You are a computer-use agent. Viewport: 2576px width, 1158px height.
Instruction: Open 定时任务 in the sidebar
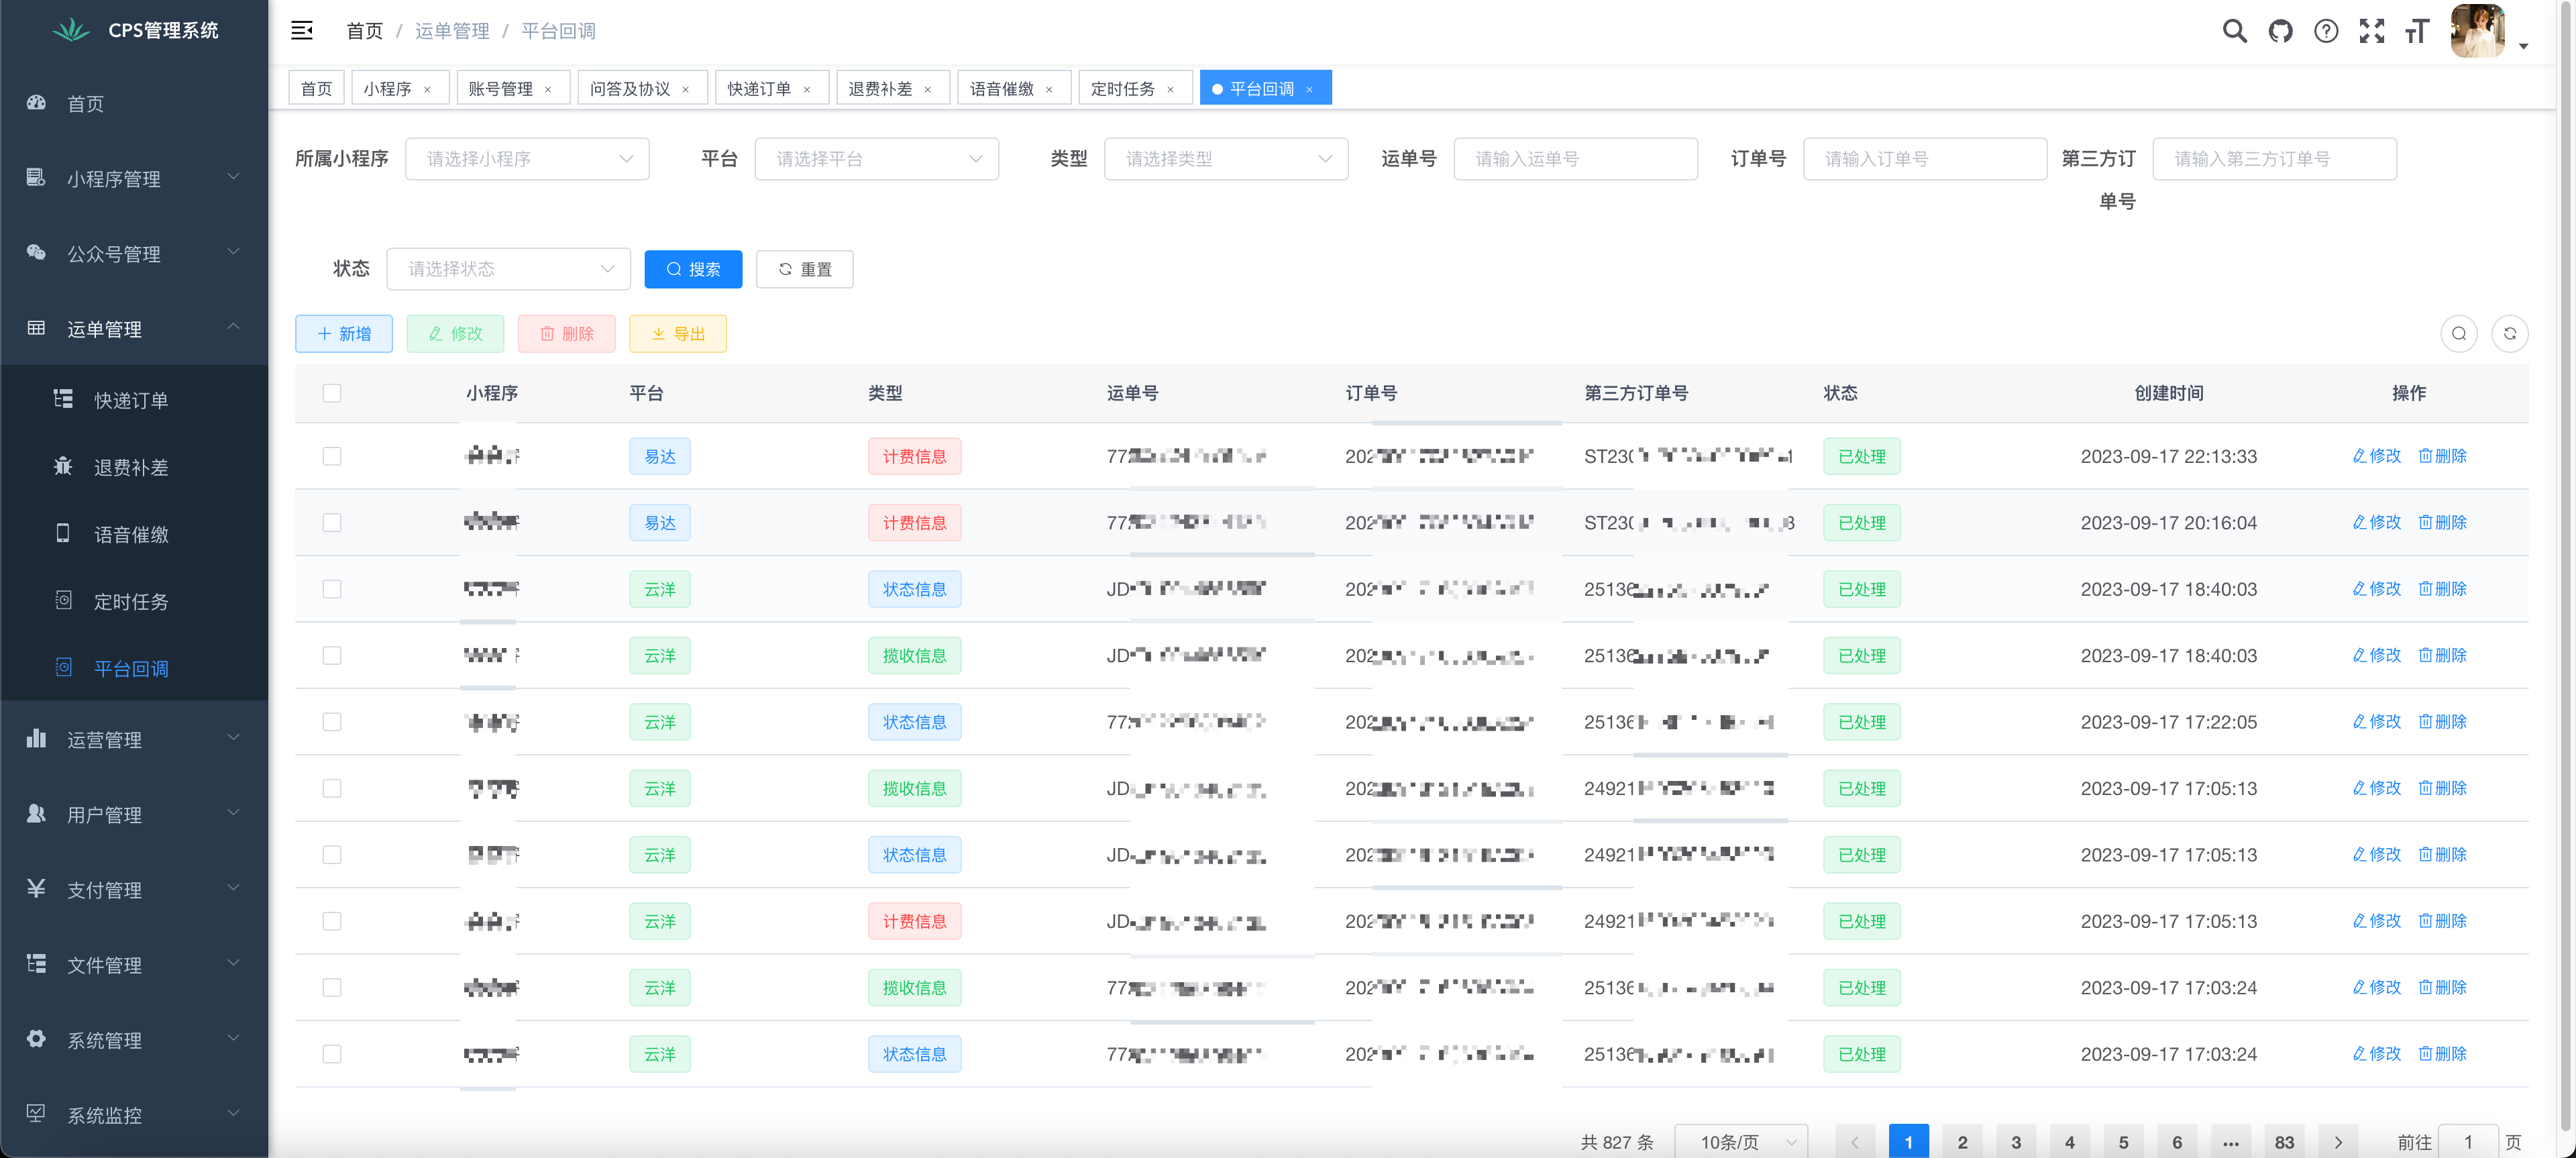tap(134, 601)
